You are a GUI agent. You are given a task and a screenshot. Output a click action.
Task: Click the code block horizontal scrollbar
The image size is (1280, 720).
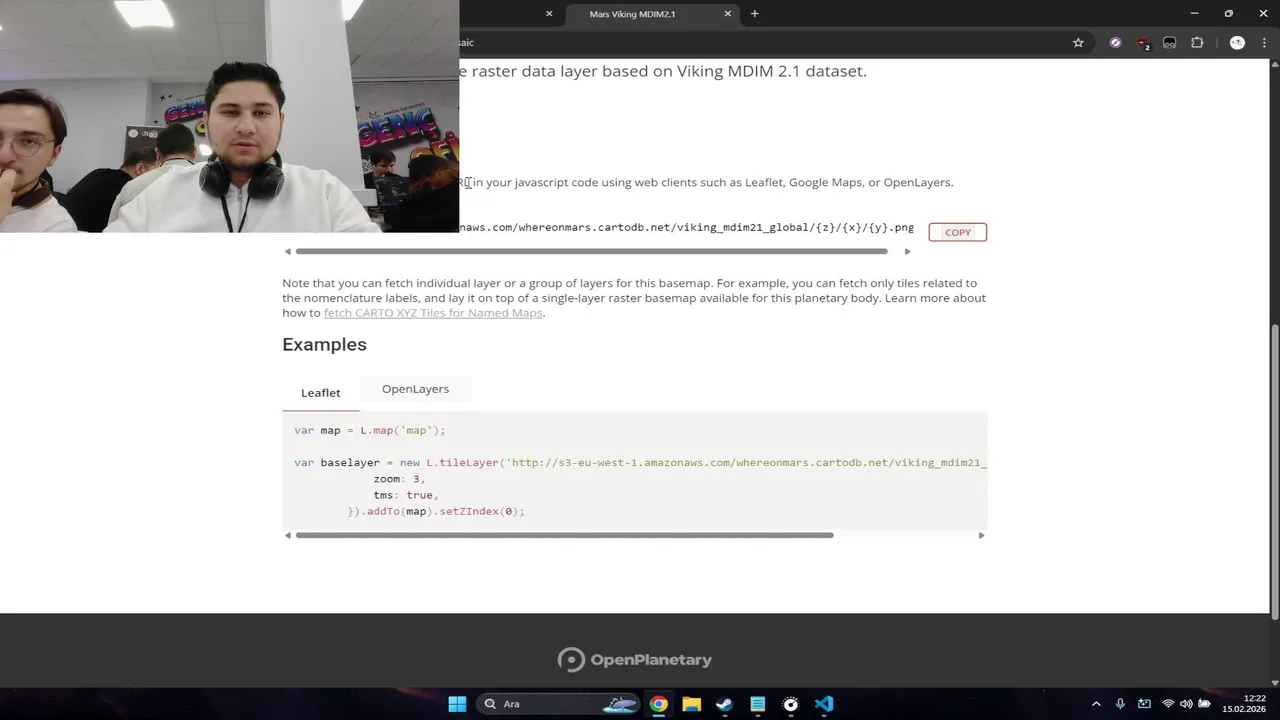(x=564, y=535)
